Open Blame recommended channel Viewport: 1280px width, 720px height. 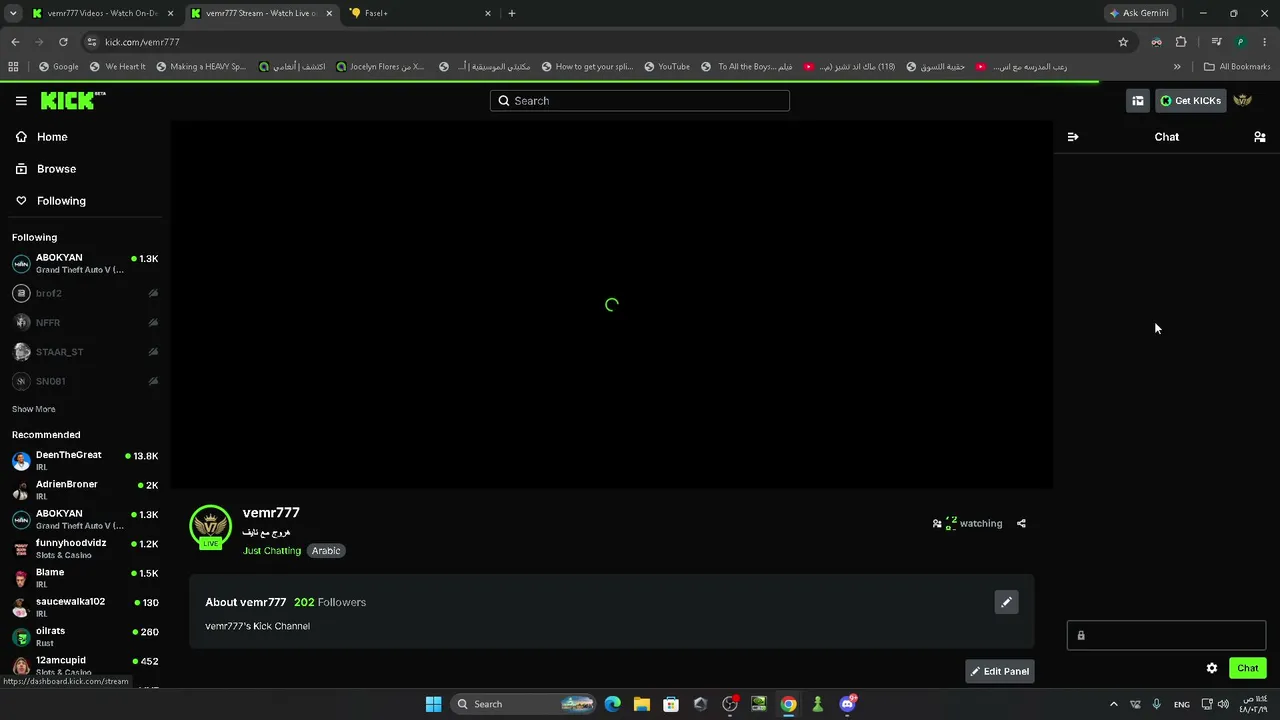tap(84, 578)
